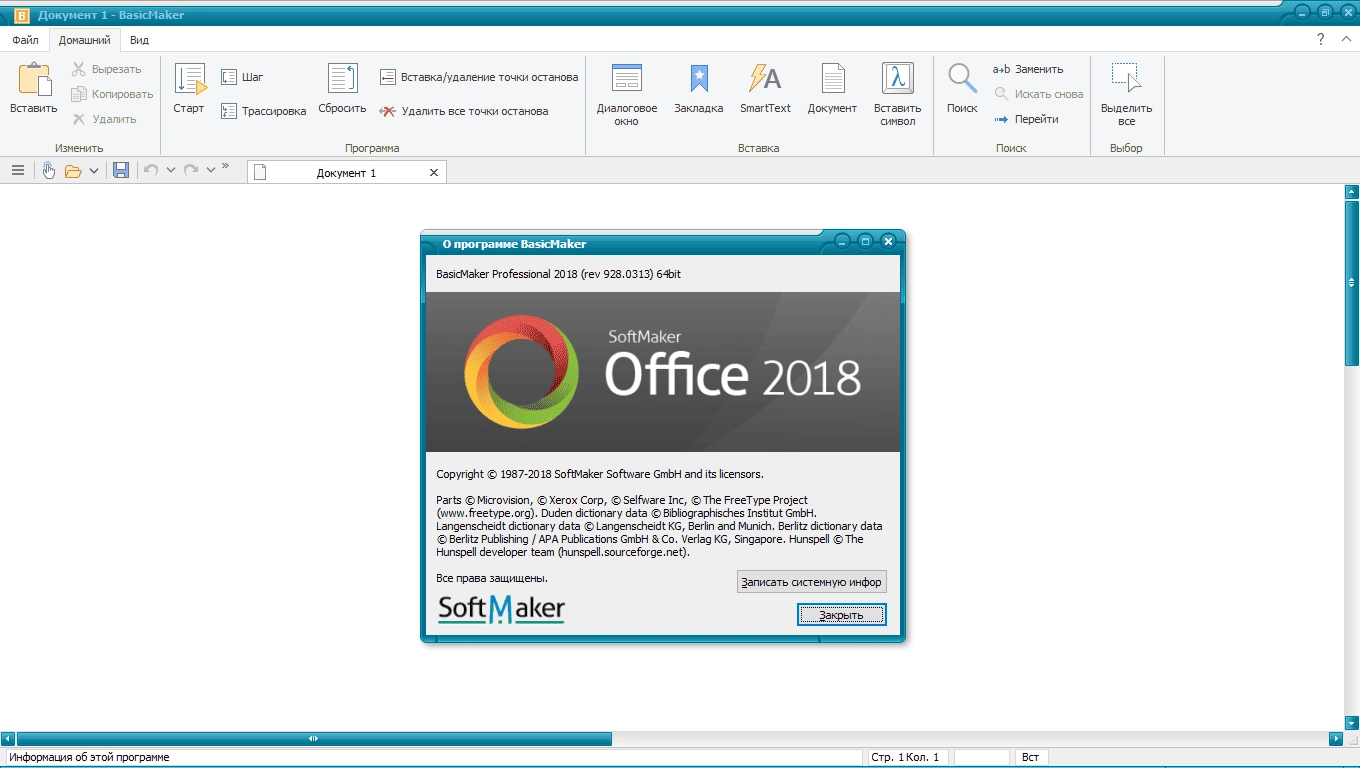The height and width of the screenshot is (768, 1360).
Task: Click Записать системную инфор button
Action: pyautogui.click(x=812, y=582)
